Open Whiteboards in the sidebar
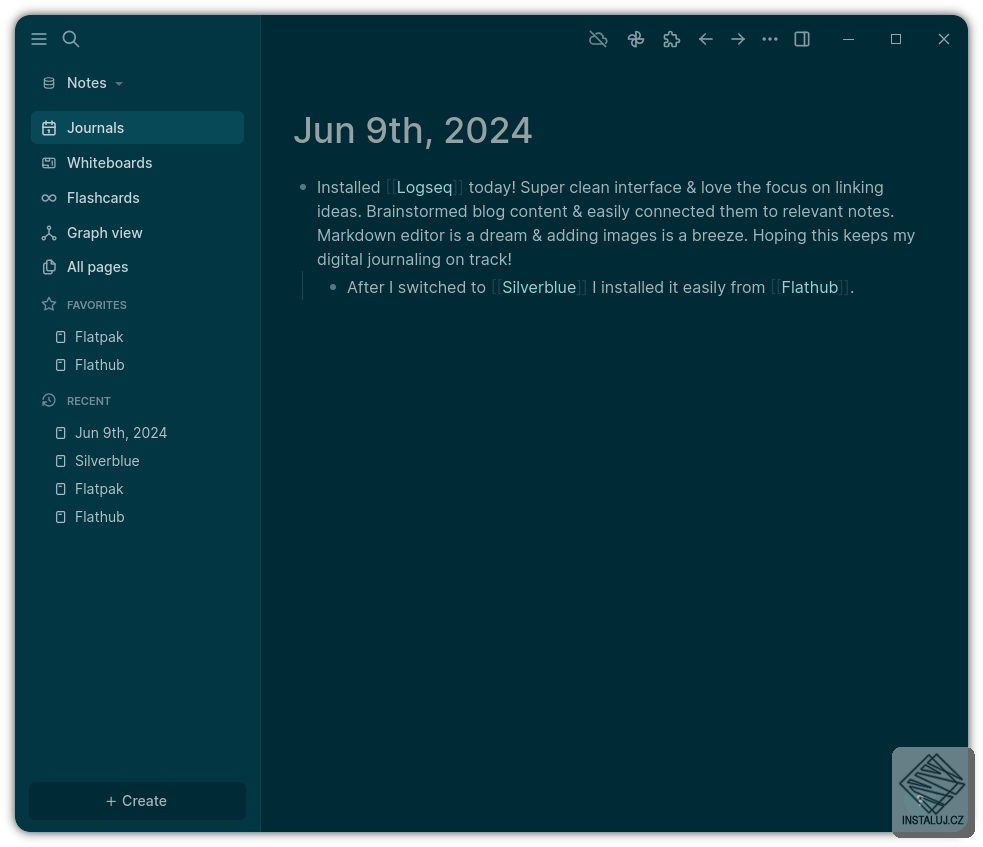Viewport: 983px width, 847px height. pos(137,163)
